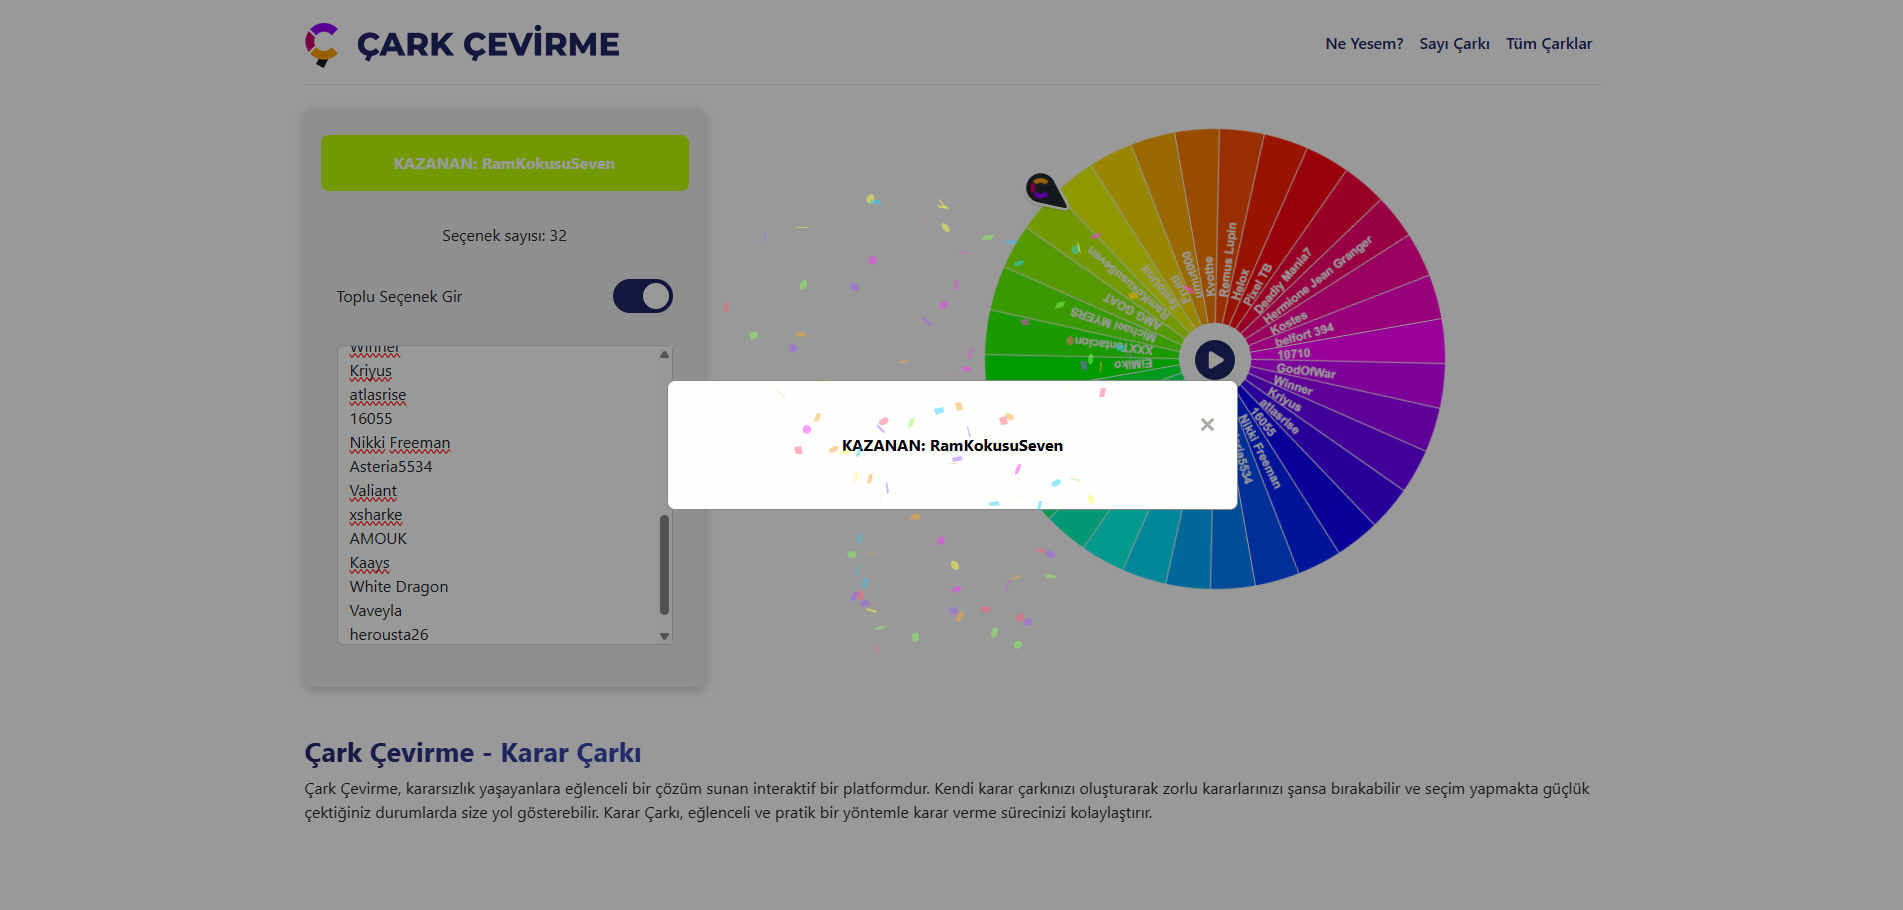The image size is (1903, 910).
Task: Click the Seçenek sayısı: 32 count text
Action: click(x=505, y=236)
